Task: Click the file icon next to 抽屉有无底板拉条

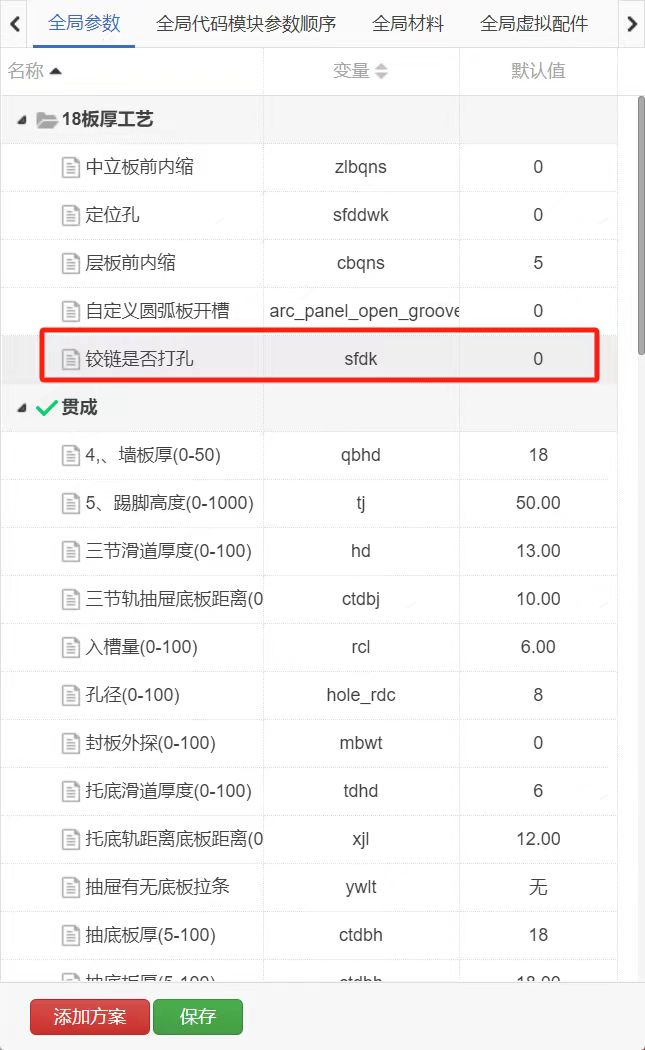Action: [x=71, y=887]
